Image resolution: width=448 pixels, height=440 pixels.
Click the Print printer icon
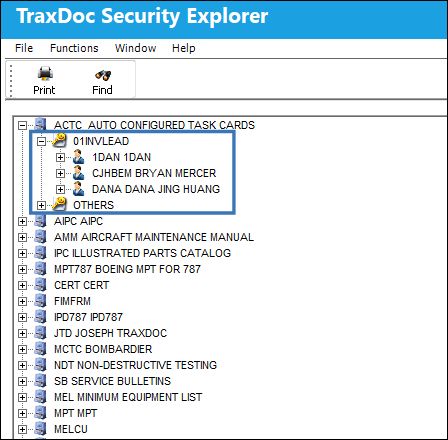(x=45, y=74)
